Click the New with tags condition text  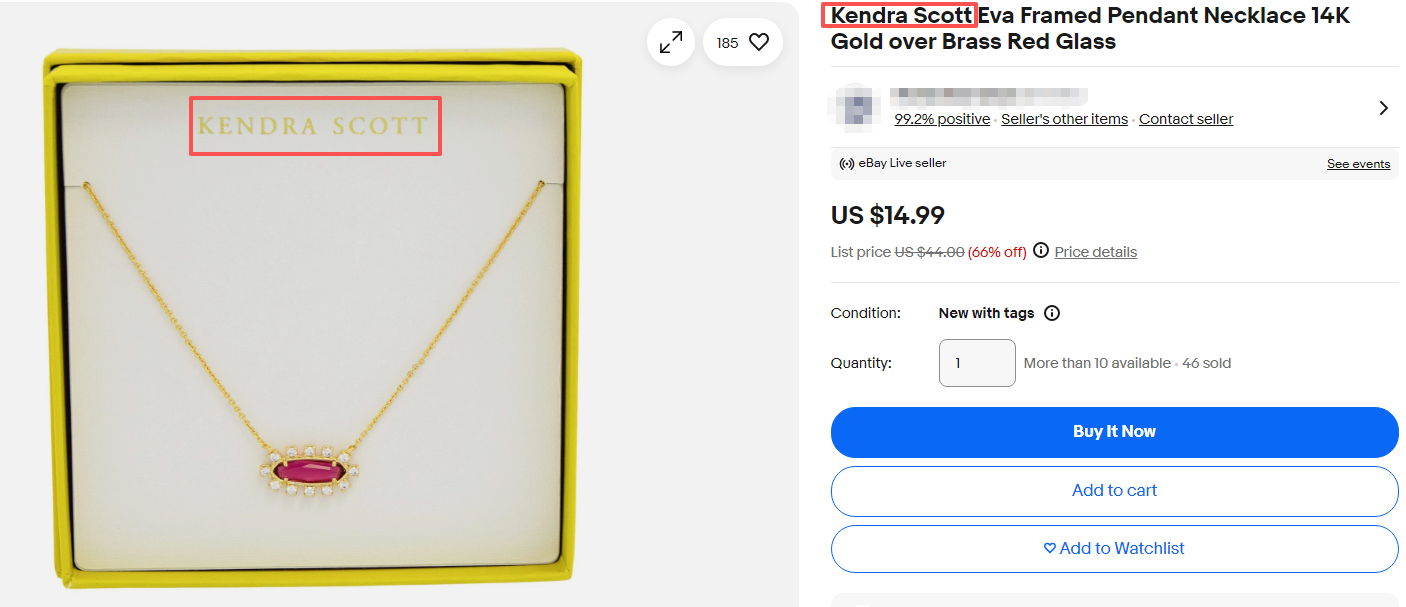[986, 313]
